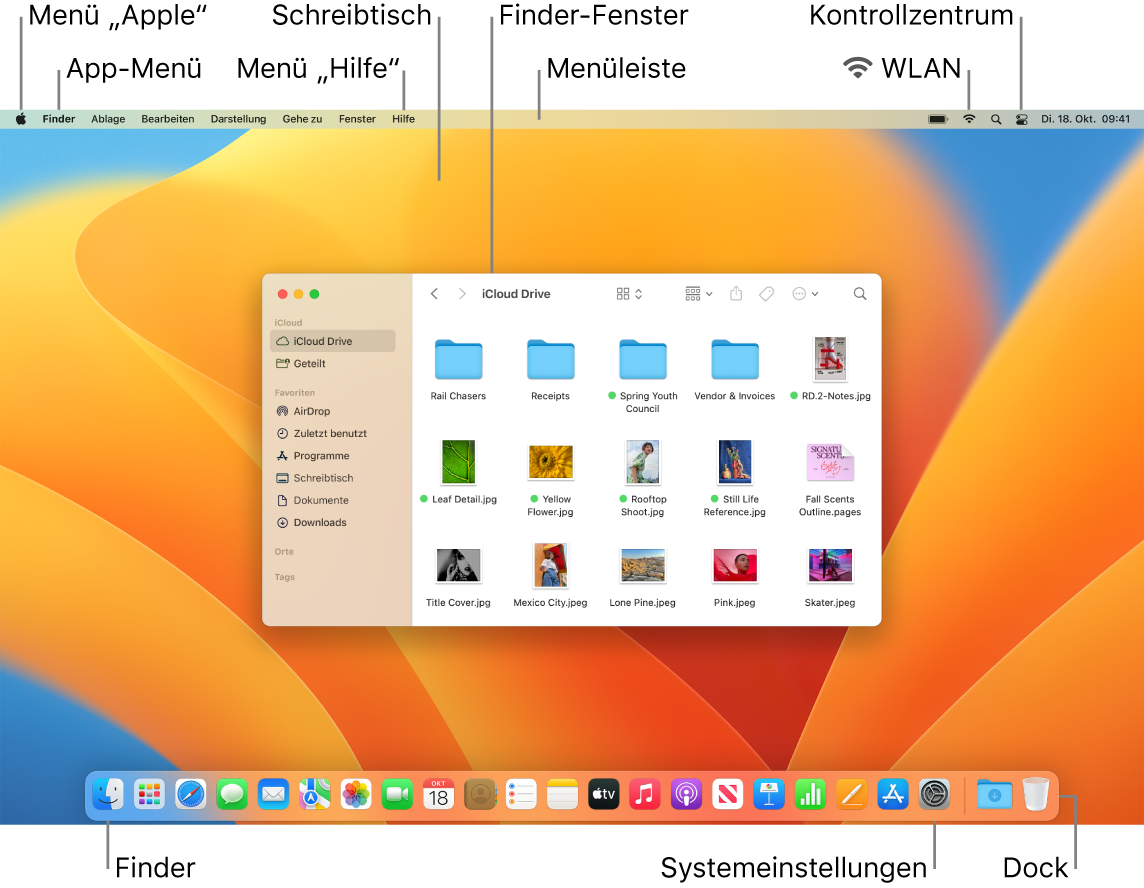This screenshot has width=1144, height=888.
Task: Open the More actions ellipsis dropdown
Action: [805, 293]
